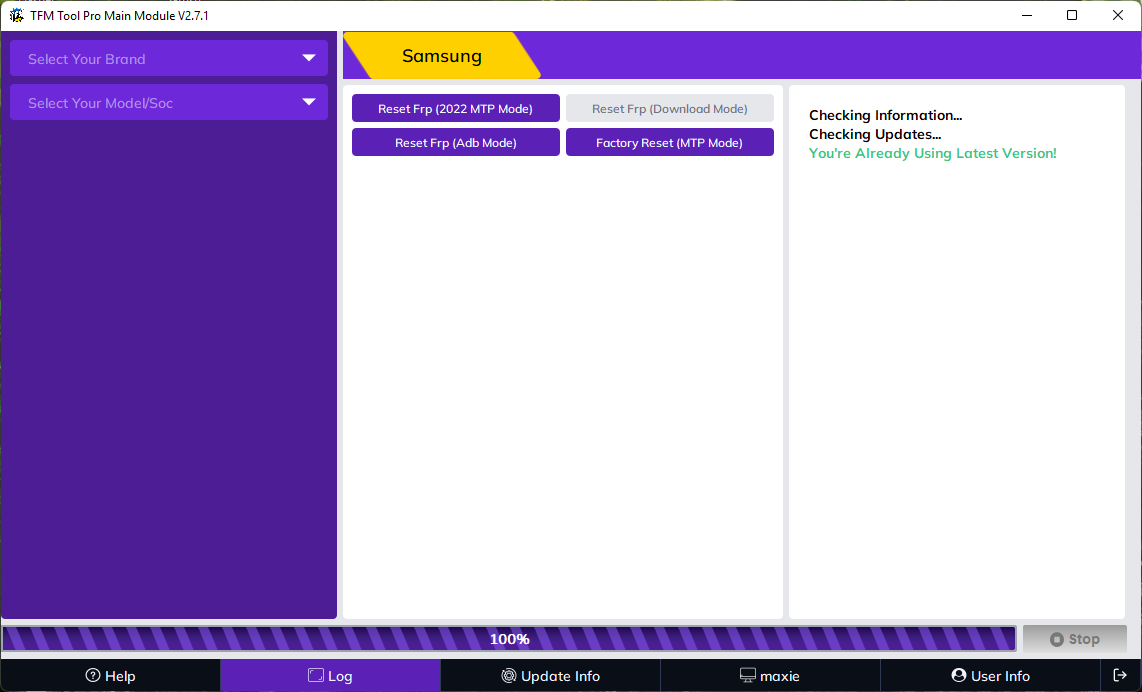This screenshot has height=692, width=1142.
Task: Open the maxie computer tab
Action: 770,676
